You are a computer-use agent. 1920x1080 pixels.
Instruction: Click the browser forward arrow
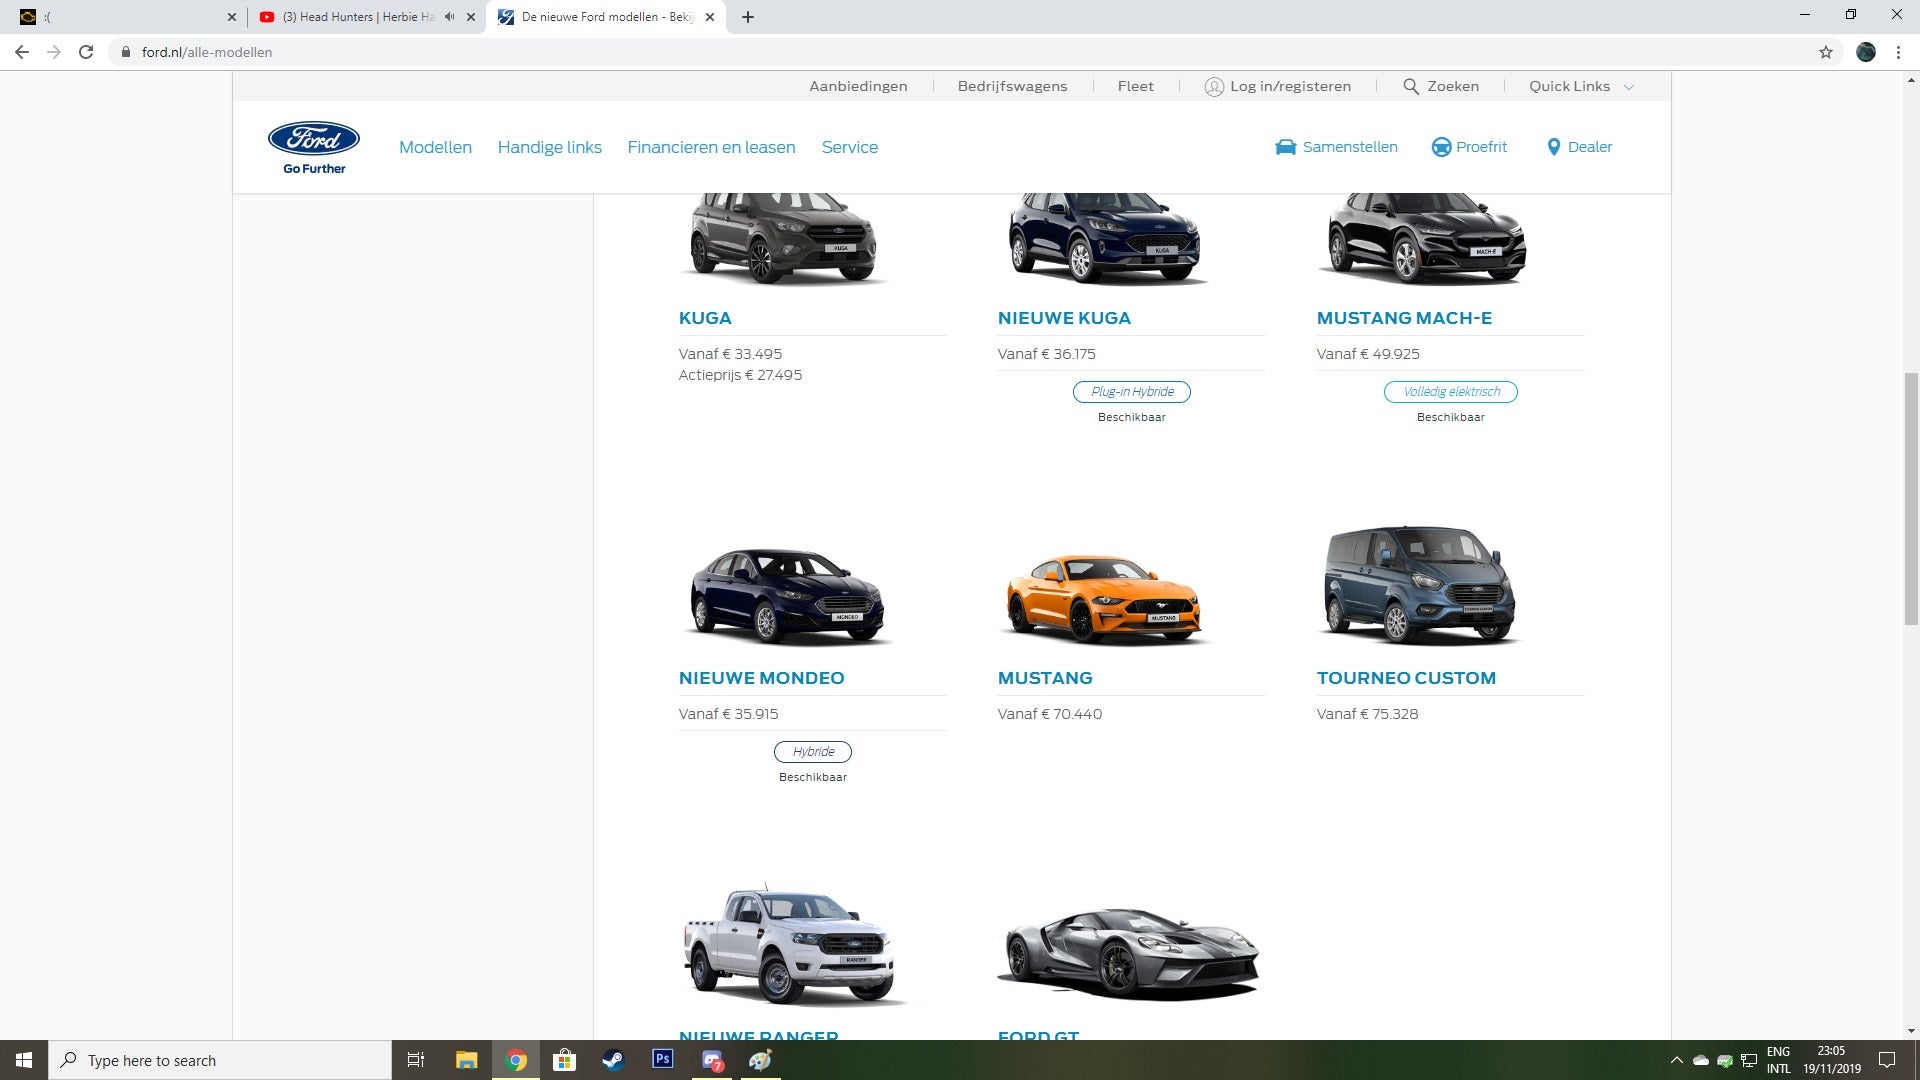[x=54, y=52]
